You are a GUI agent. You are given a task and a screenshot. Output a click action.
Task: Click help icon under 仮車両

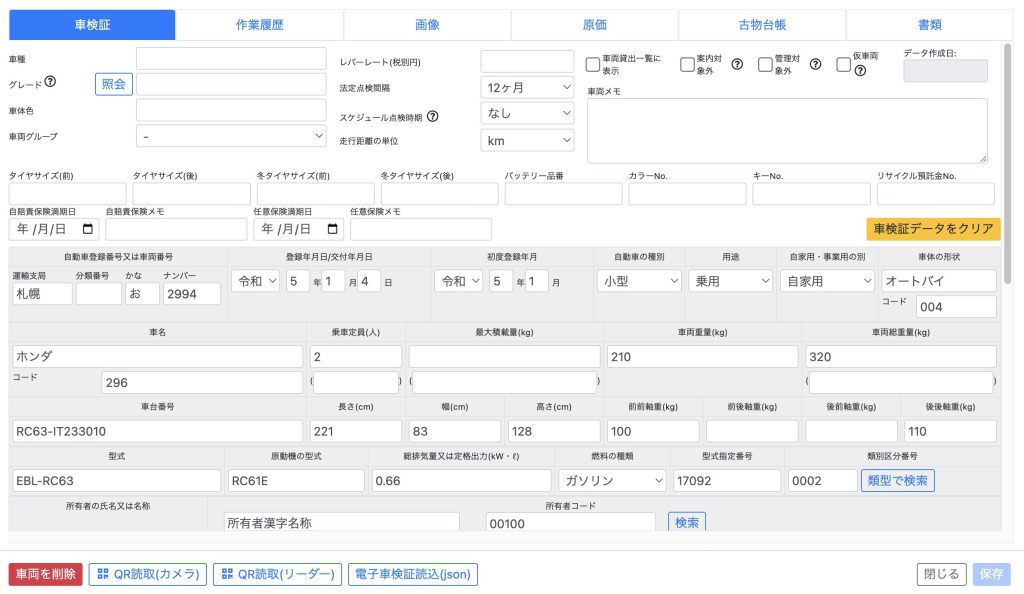click(859, 71)
